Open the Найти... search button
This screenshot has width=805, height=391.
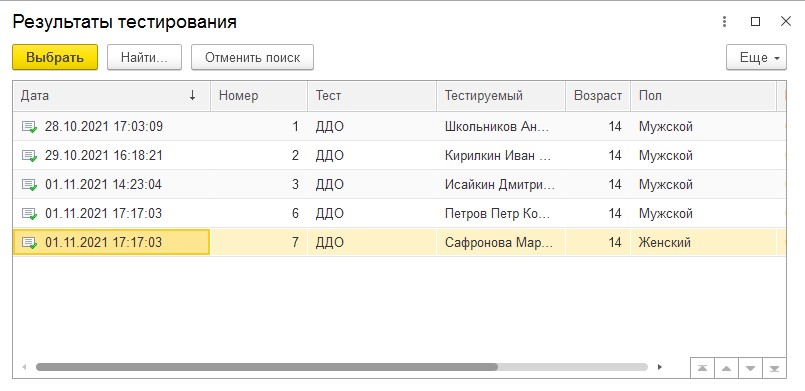(x=144, y=57)
